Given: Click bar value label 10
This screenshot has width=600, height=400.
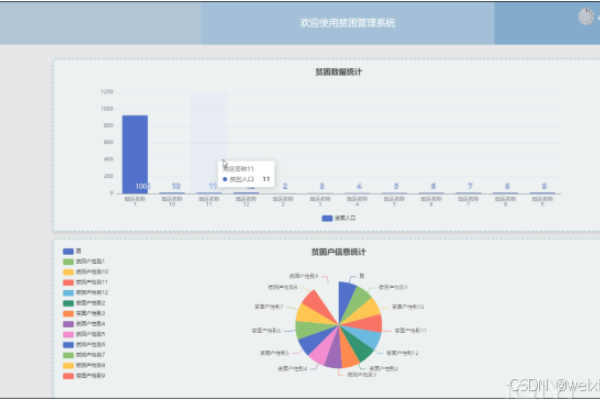Looking at the screenshot, I should coord(176,186).
